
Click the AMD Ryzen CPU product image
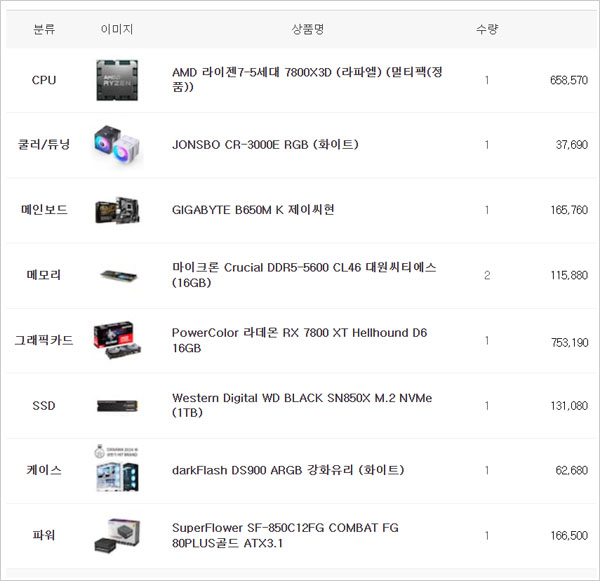click(117, 80)
